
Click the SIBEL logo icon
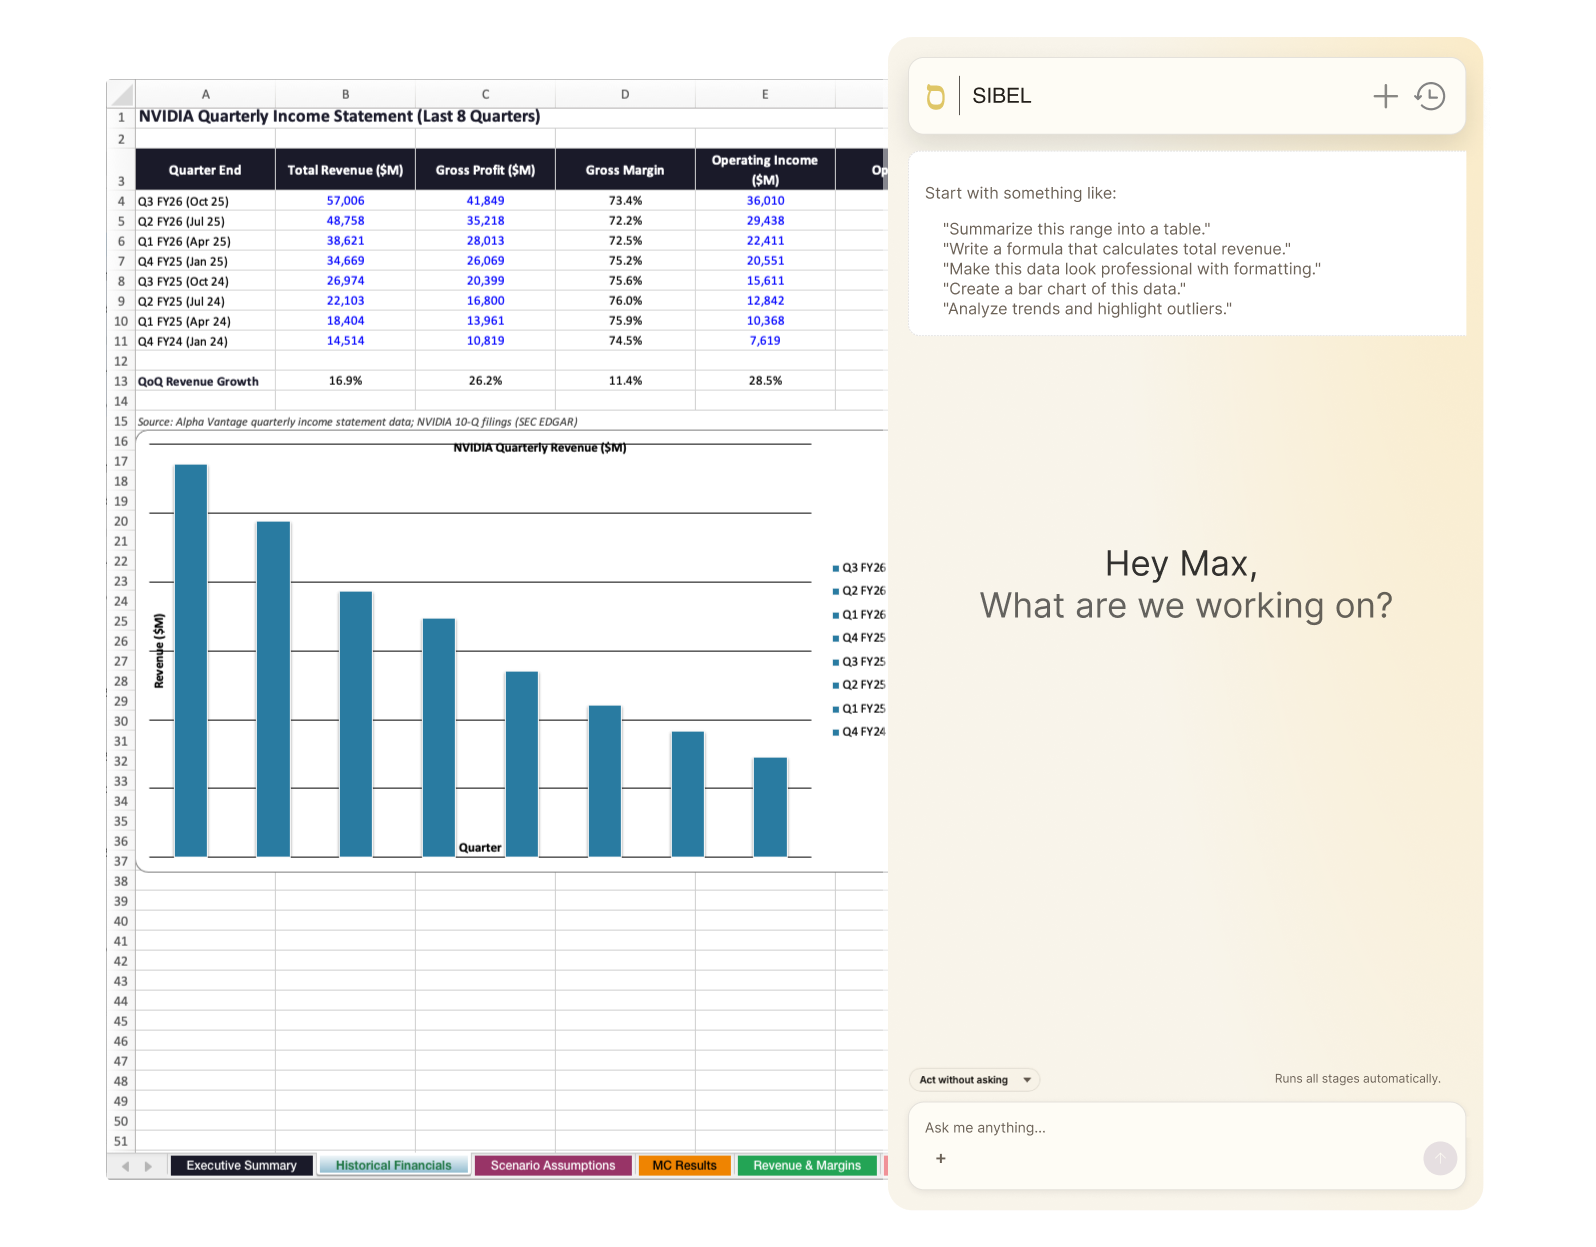point(935,97)
